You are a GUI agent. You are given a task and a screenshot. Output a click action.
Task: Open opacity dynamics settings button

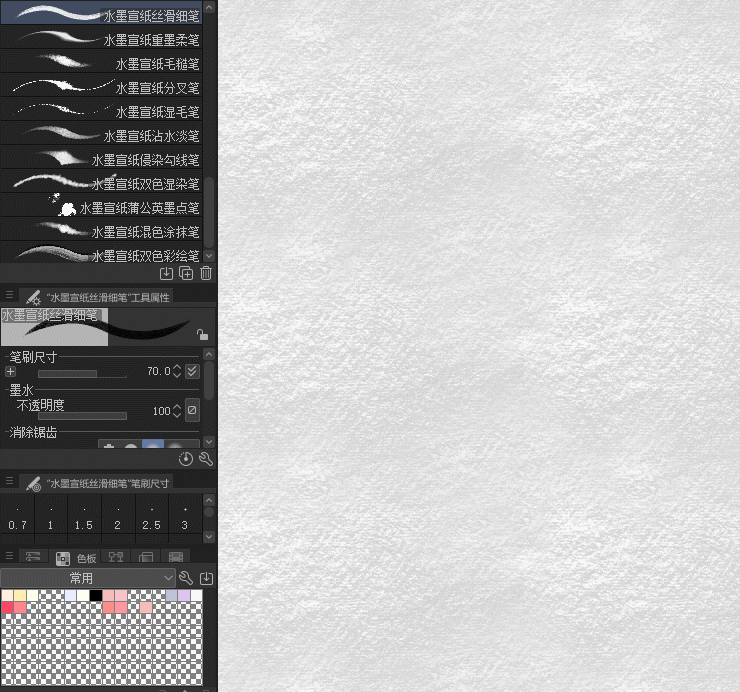(x=192, y=410)
